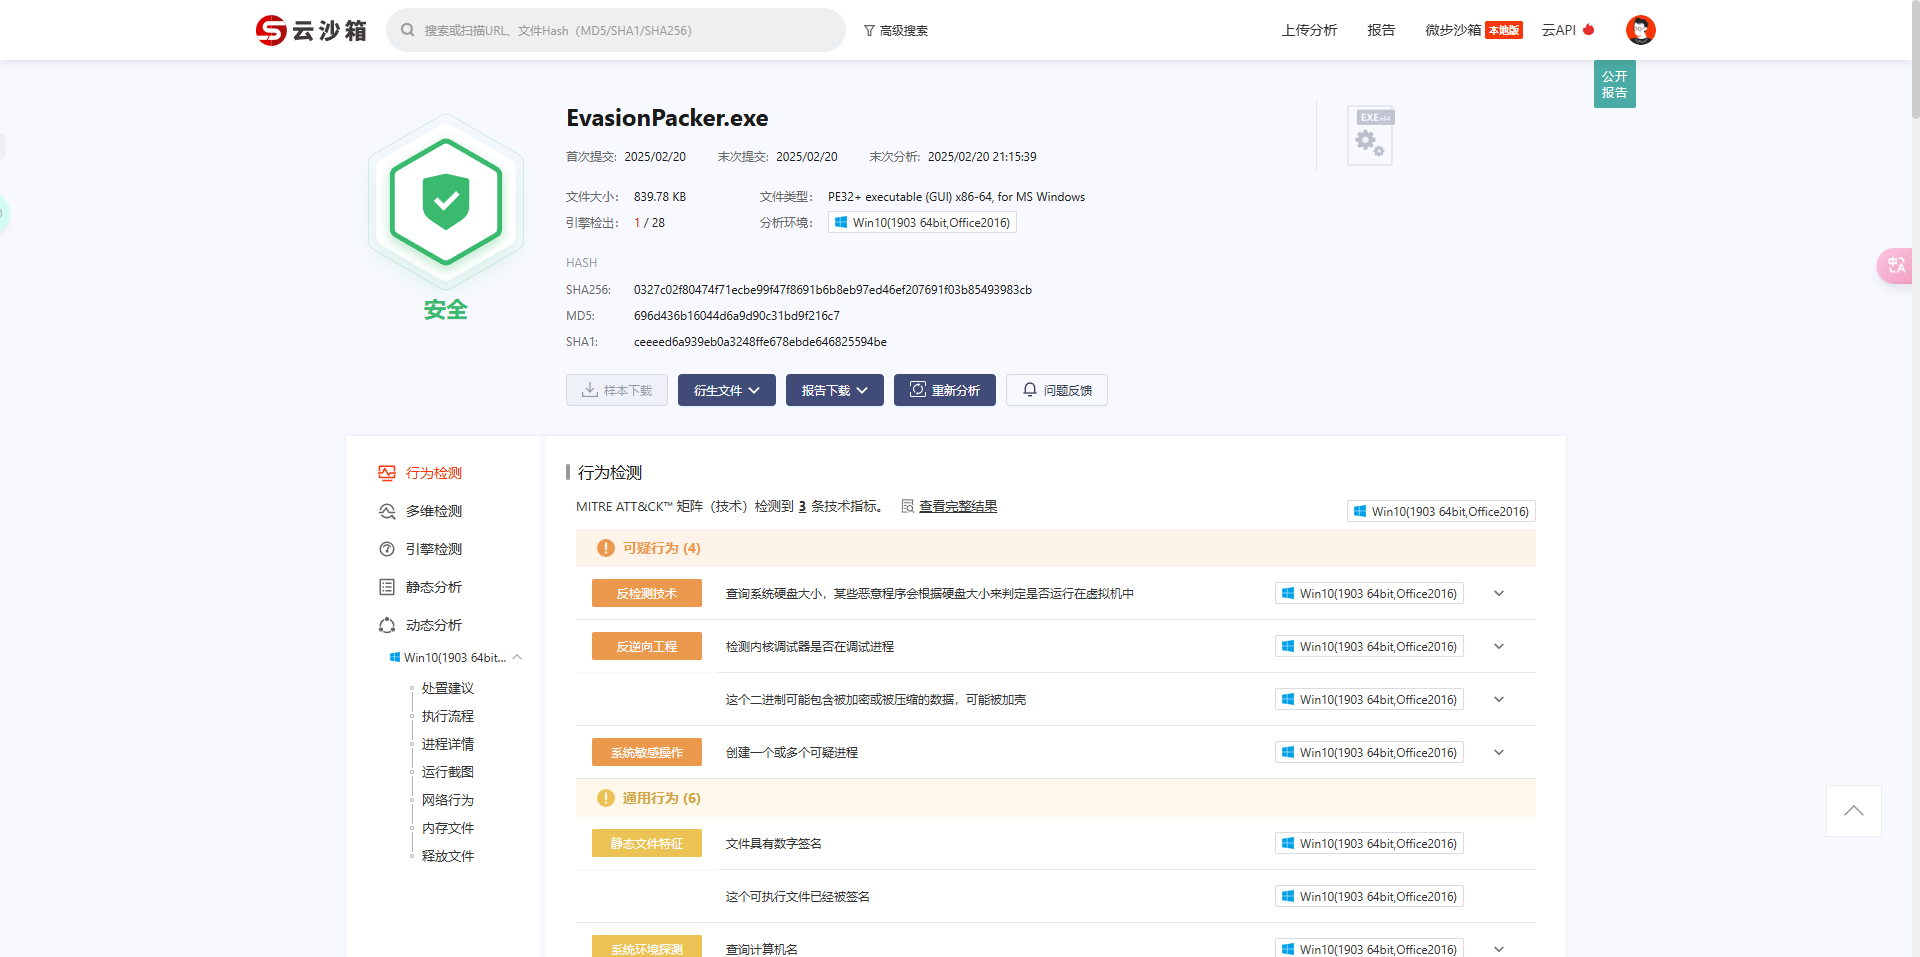This screenshot has height=957, width=1920.
Task: Expand the 可能被加壳 behavior row
Action: 1499,699
